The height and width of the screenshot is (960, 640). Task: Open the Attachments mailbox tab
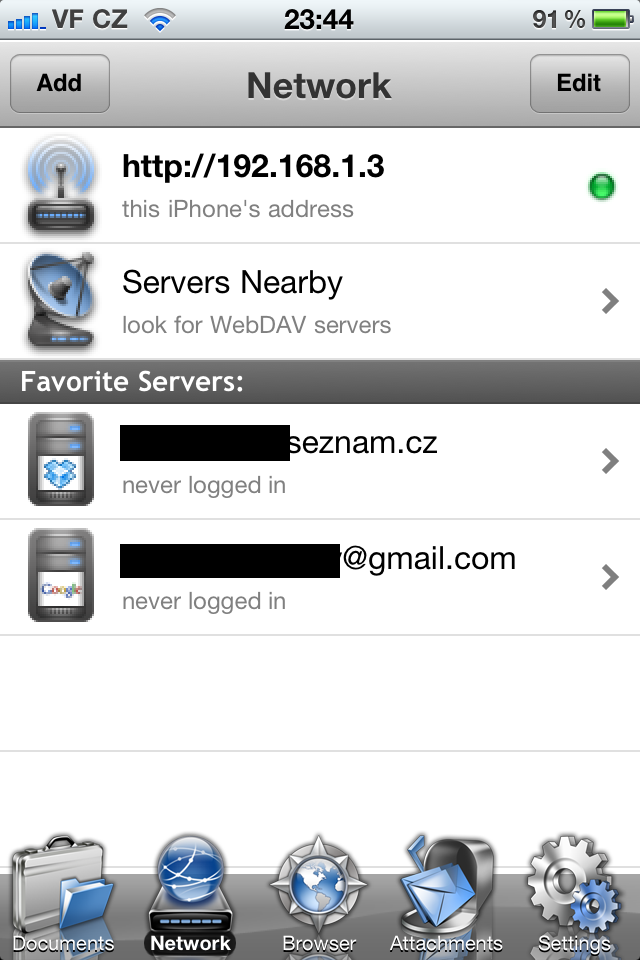coord(446,896)
